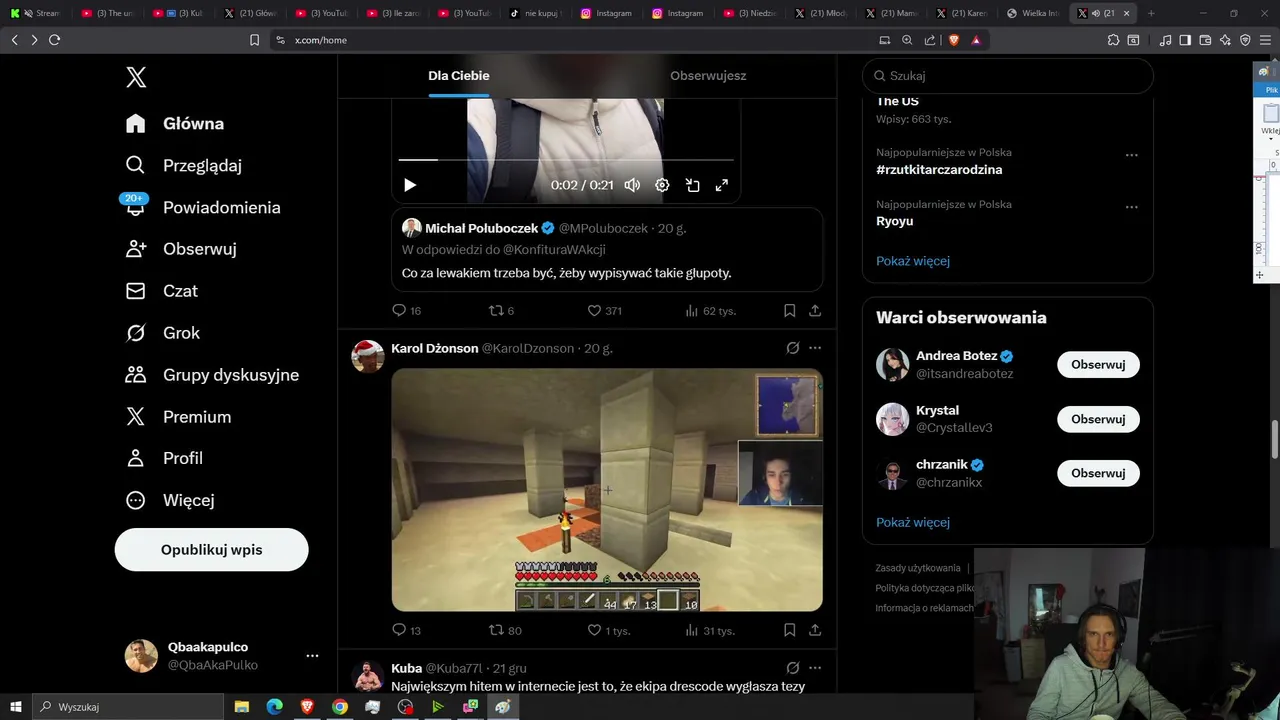Open Czat messages
The image size is (1280, 720).
[162, 291]
